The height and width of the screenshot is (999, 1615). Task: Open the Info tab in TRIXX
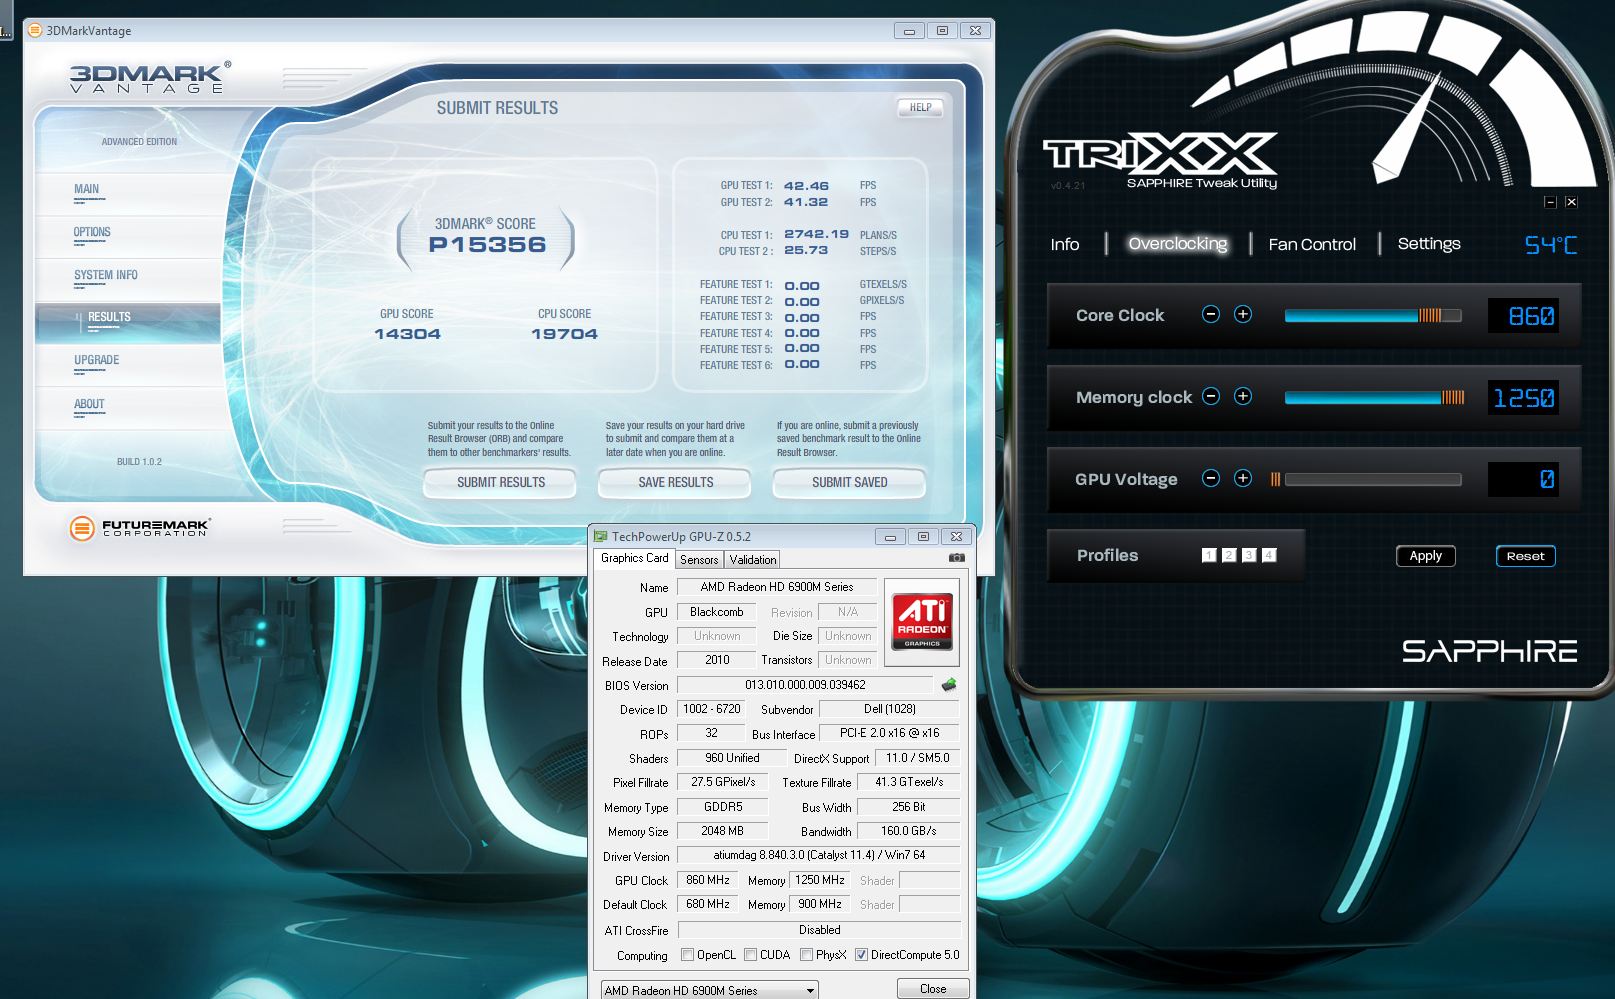point(1065,244)
